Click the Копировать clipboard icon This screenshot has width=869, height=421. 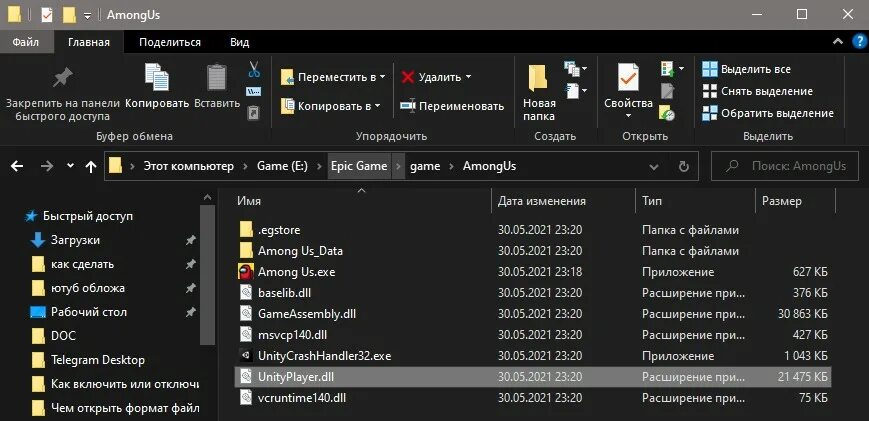(x=157, y=77)
